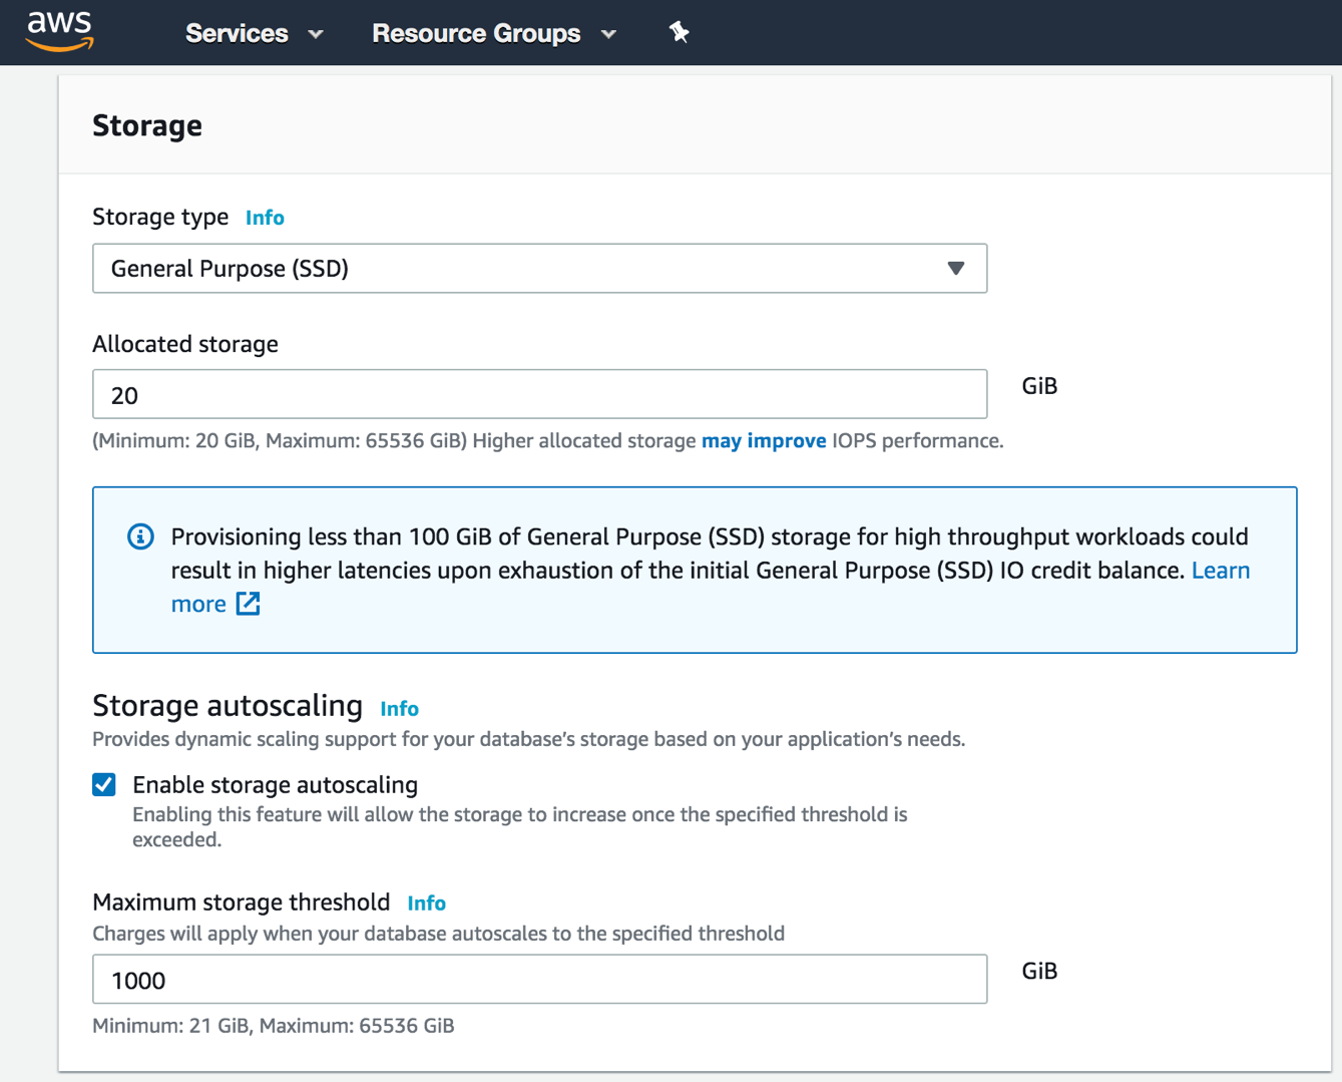Click the AWS logo home icon

[x=60, y=32]
